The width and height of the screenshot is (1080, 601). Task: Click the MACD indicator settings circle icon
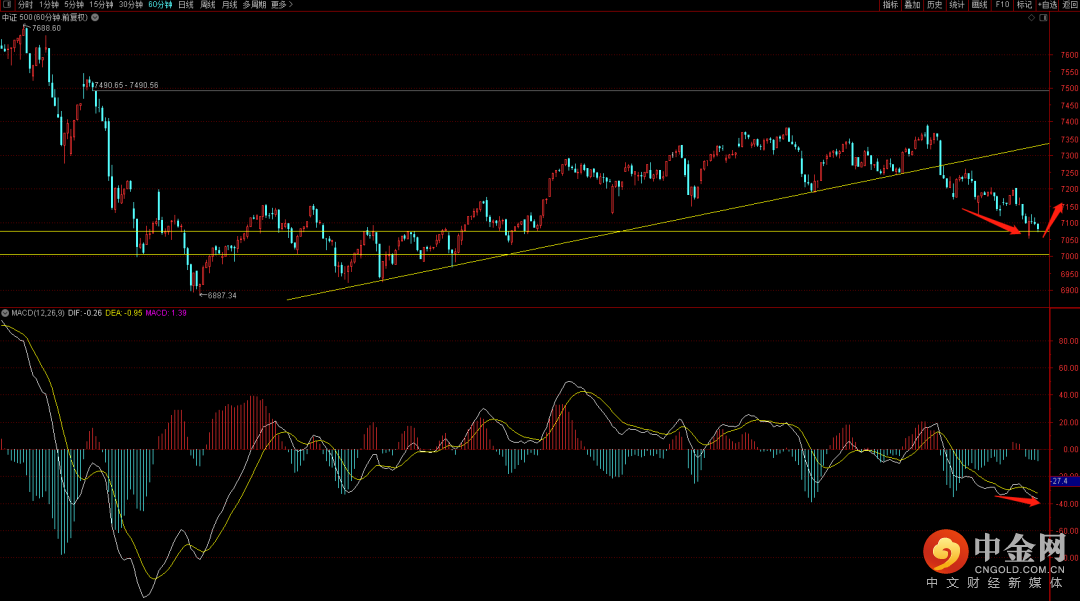pos(6,313)
